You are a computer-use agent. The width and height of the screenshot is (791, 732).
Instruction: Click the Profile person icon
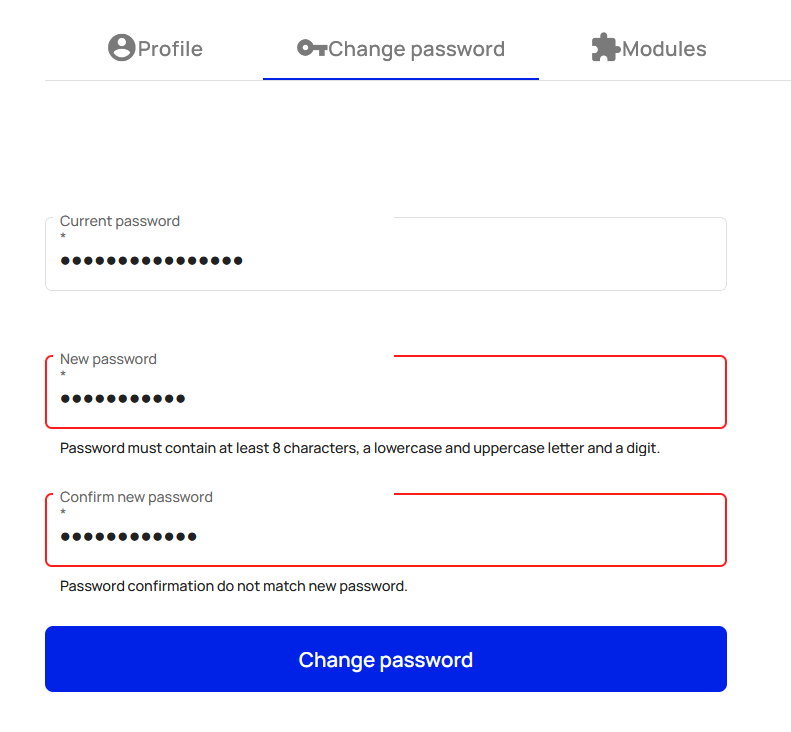(x=122, y=48)
